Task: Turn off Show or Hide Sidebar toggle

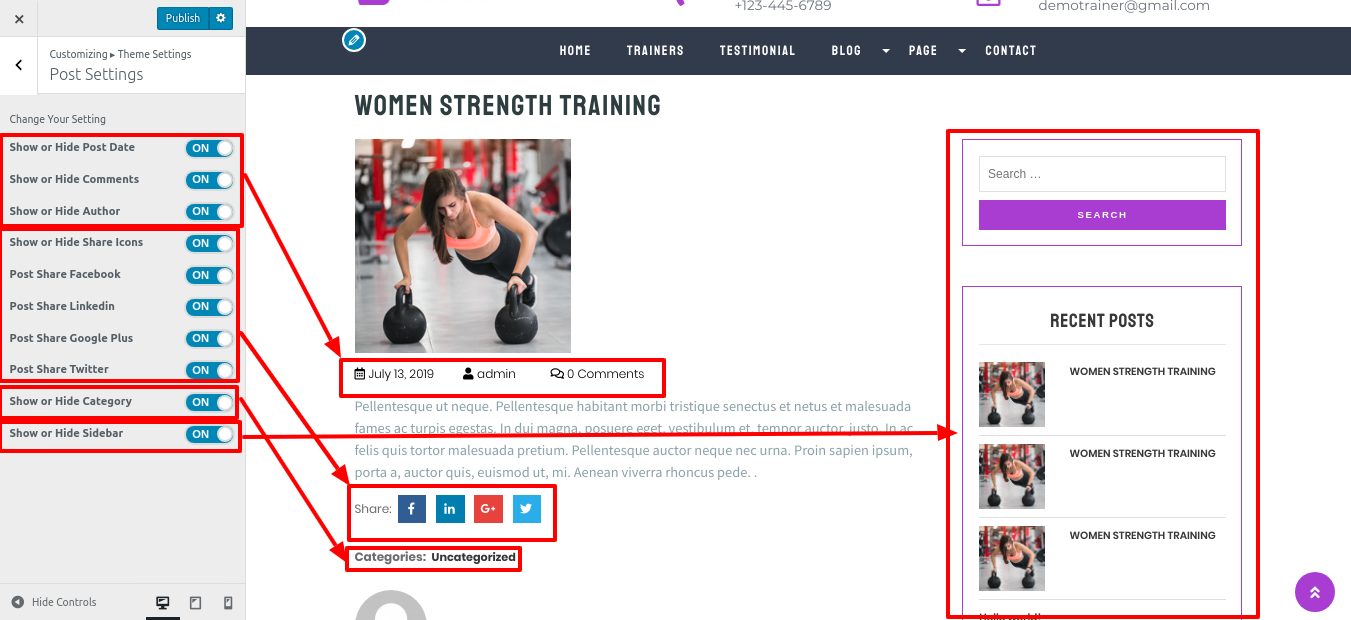Action: click(209, 434)
